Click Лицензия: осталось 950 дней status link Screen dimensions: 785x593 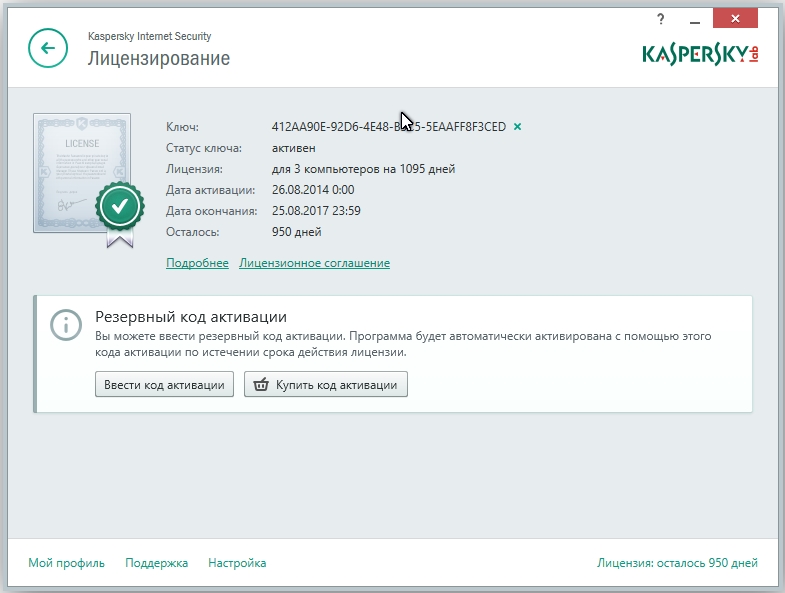pyautogui.click(x=677, y=563)
